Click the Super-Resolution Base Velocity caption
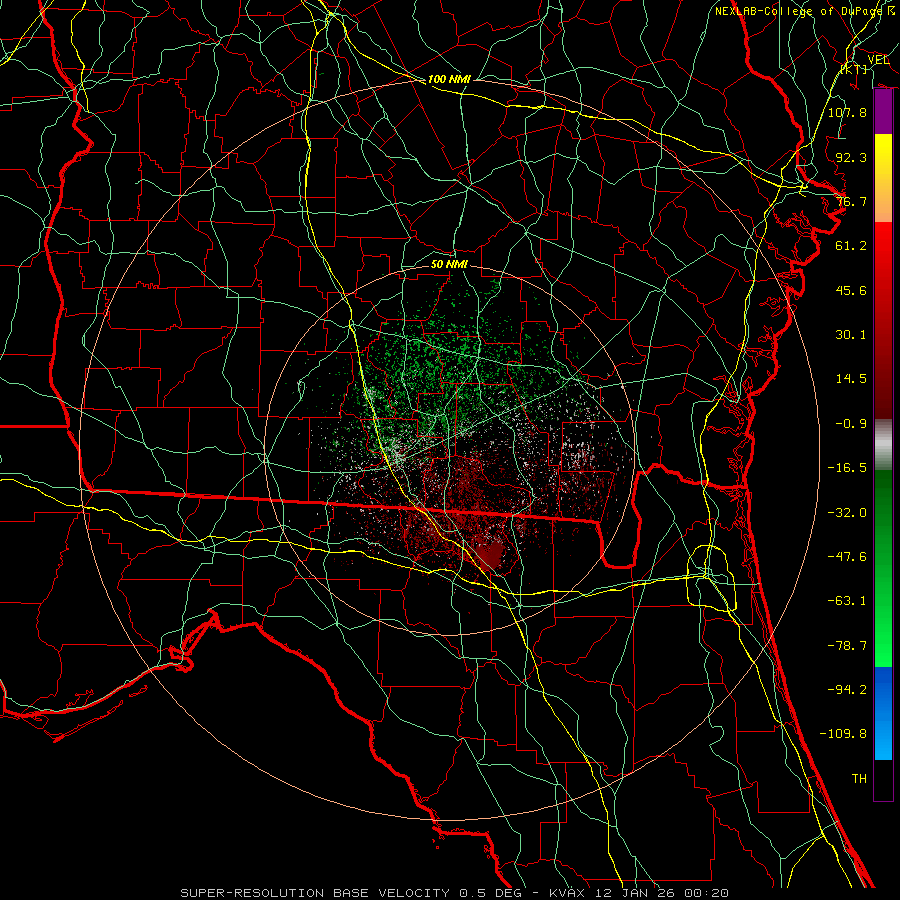 [x=455, y=893]
